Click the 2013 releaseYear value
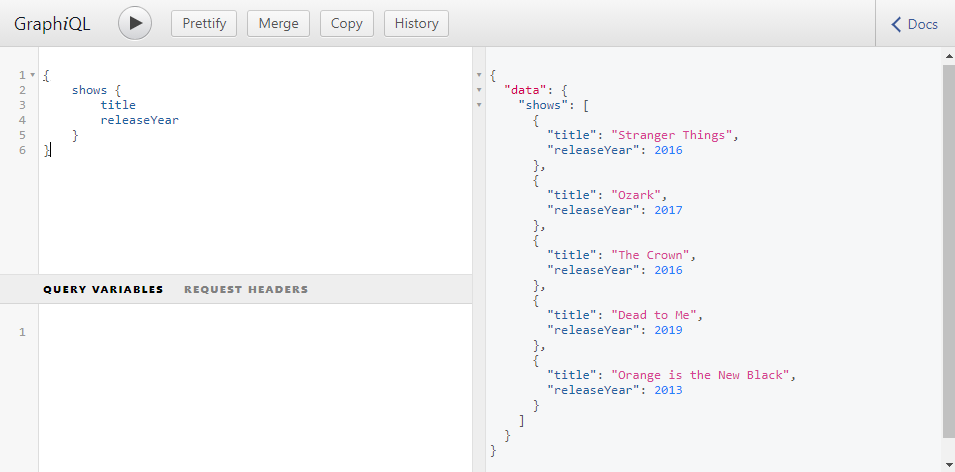 (668, 390)
